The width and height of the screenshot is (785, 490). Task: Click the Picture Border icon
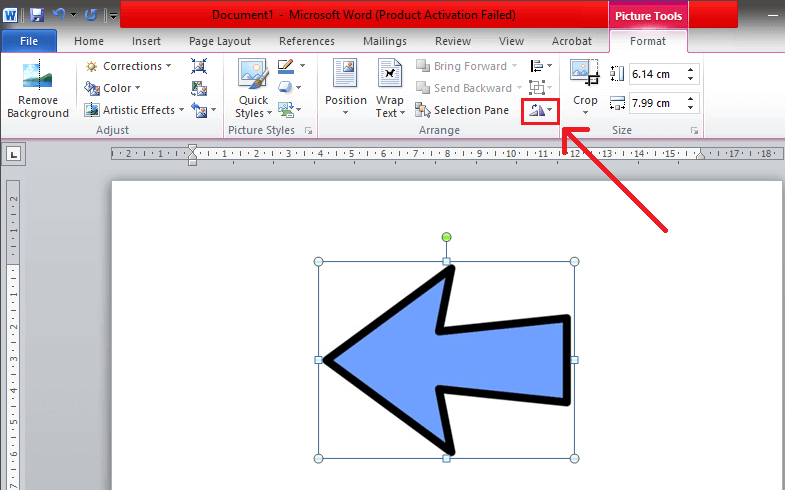pyautogui.click(x=285, y=66)
